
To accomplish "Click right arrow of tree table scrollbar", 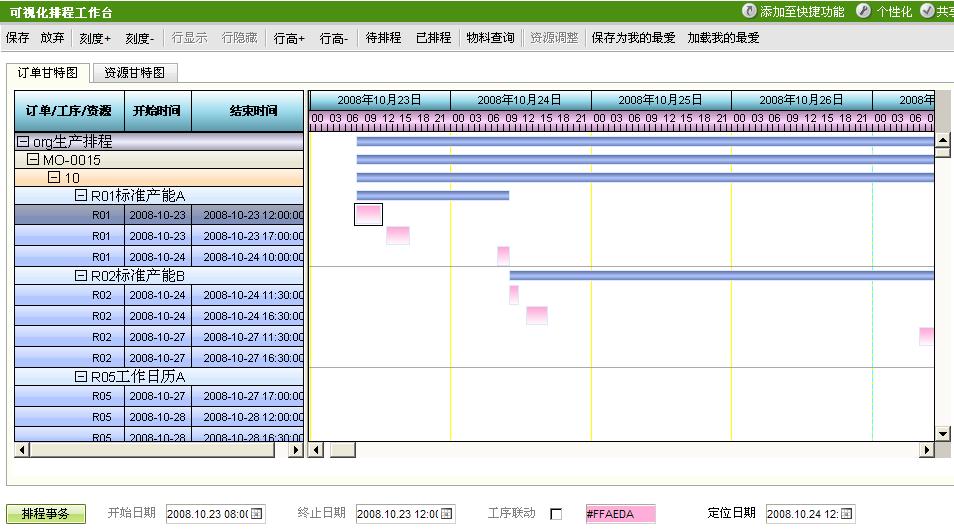I will (x=296, y=450).
